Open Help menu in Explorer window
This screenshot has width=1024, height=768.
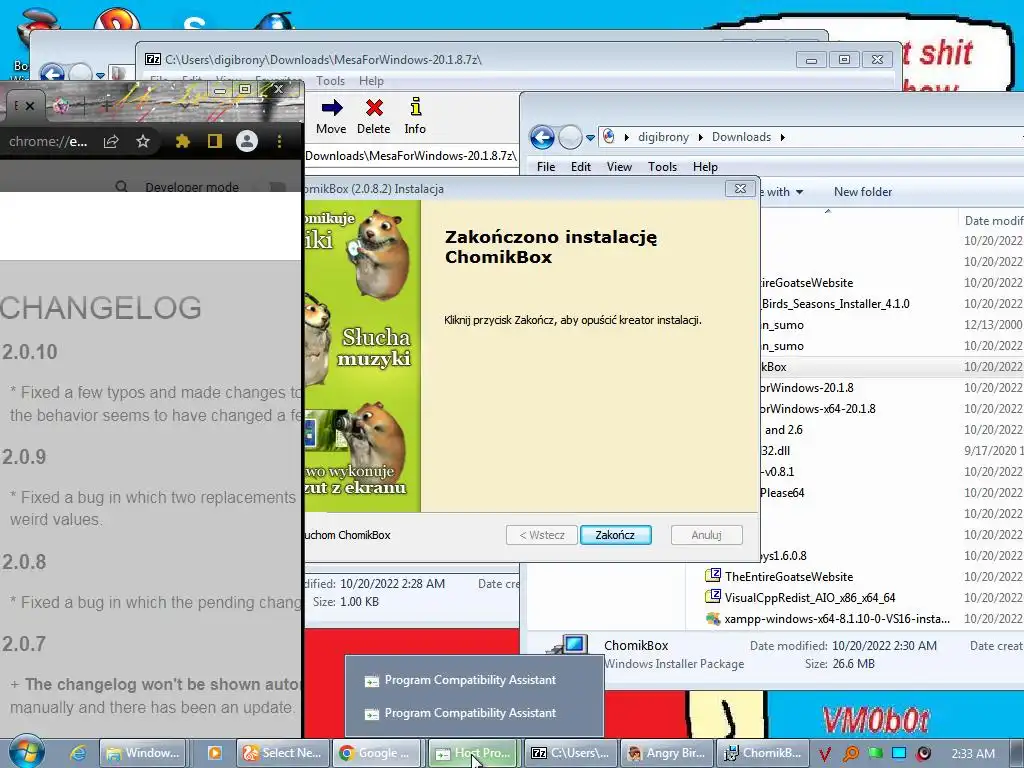tap(705, 167)
